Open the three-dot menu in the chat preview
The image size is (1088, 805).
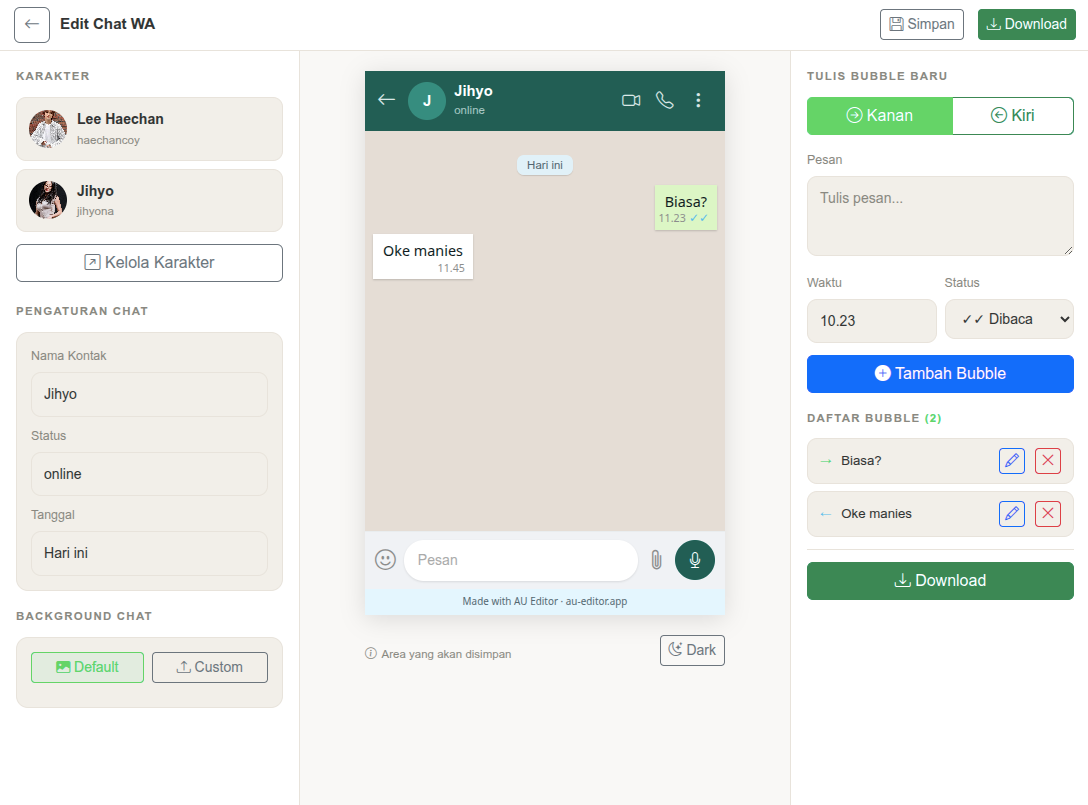[698, 100]
